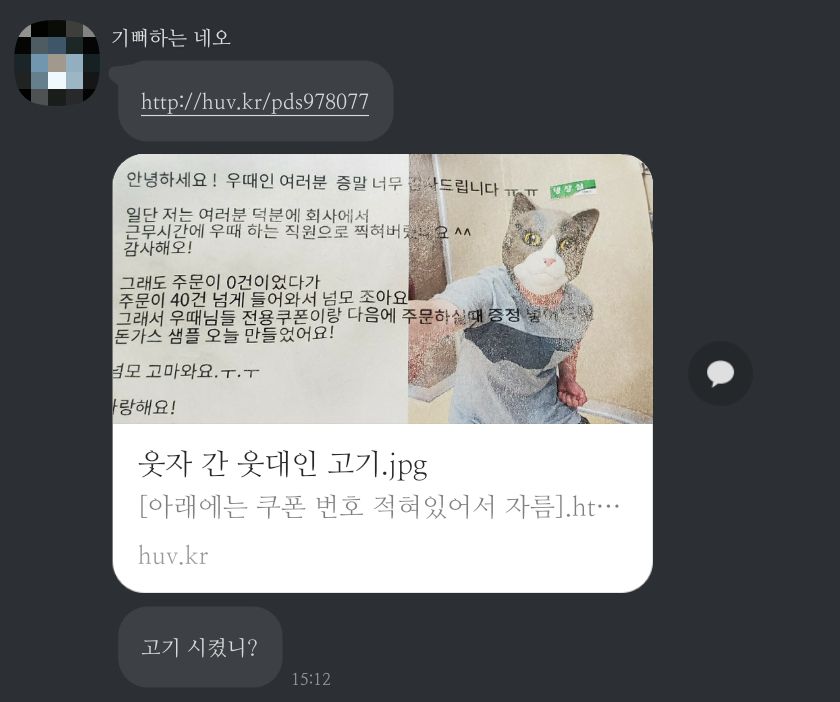Select sender name 기뻐하는 네오
This screenshot has width=840, height=702.
point(171,38)
